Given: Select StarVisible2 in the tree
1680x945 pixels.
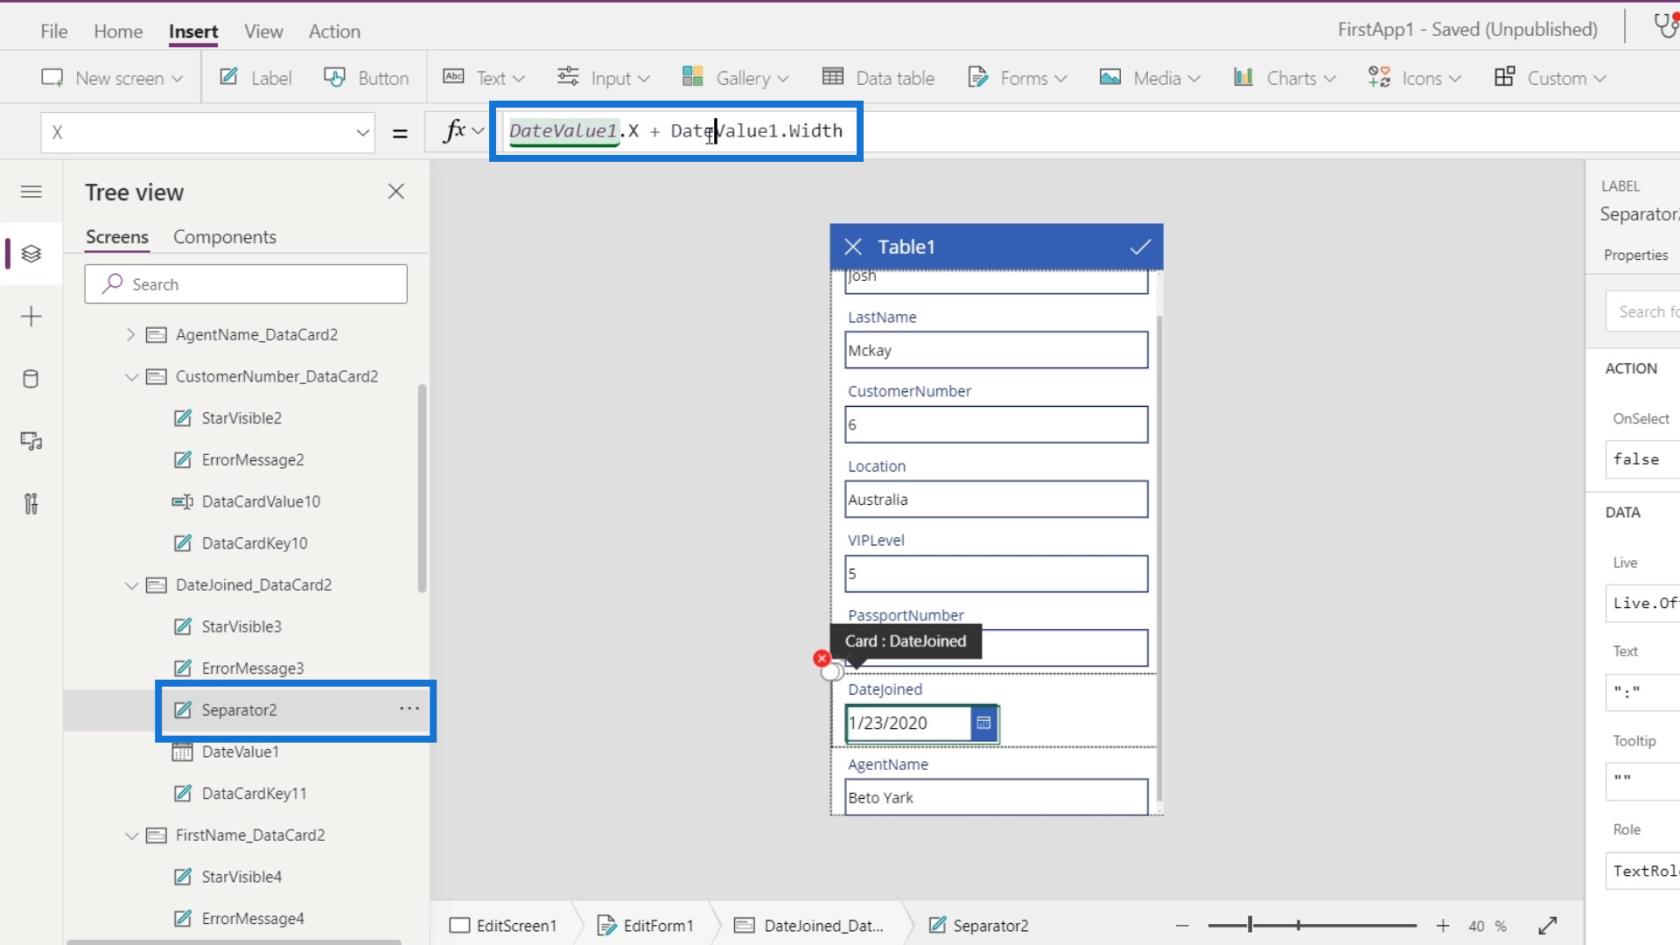Looking at the screenshot, I should [x=241, y=418].
